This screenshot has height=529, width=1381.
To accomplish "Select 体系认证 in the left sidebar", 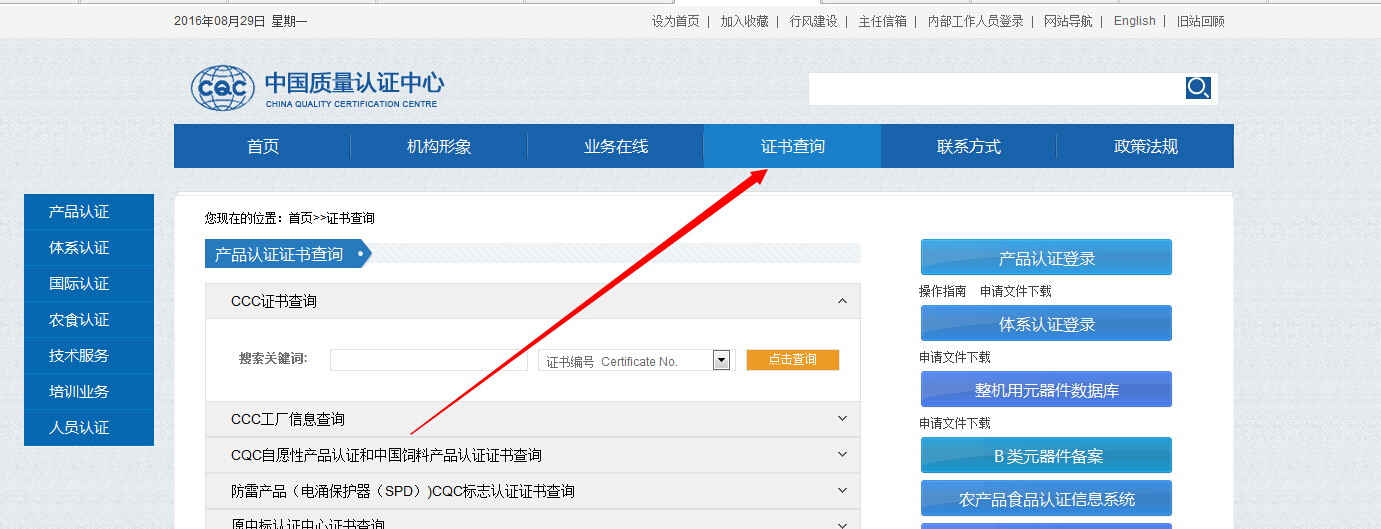I will (79, 248).
